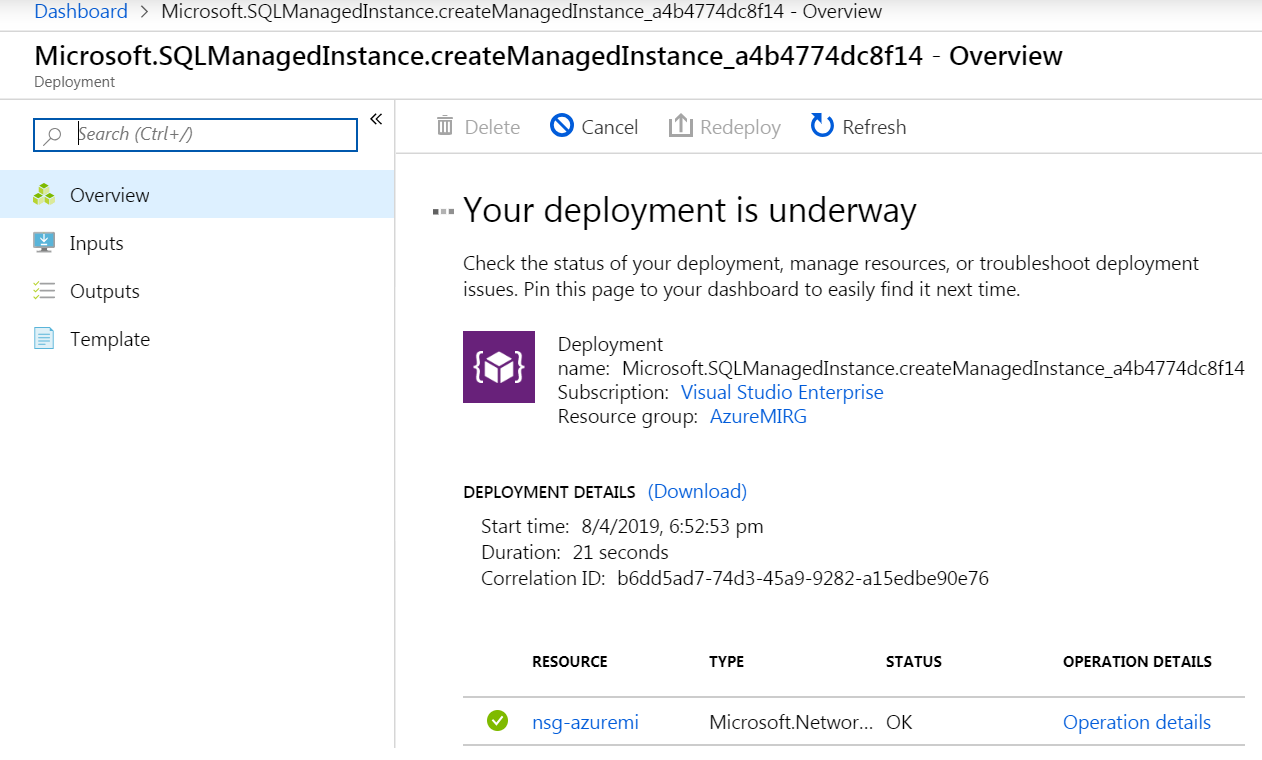
Task: Click the green success checkmark for nsg-azuremi
Action: [x=497, y=720]
